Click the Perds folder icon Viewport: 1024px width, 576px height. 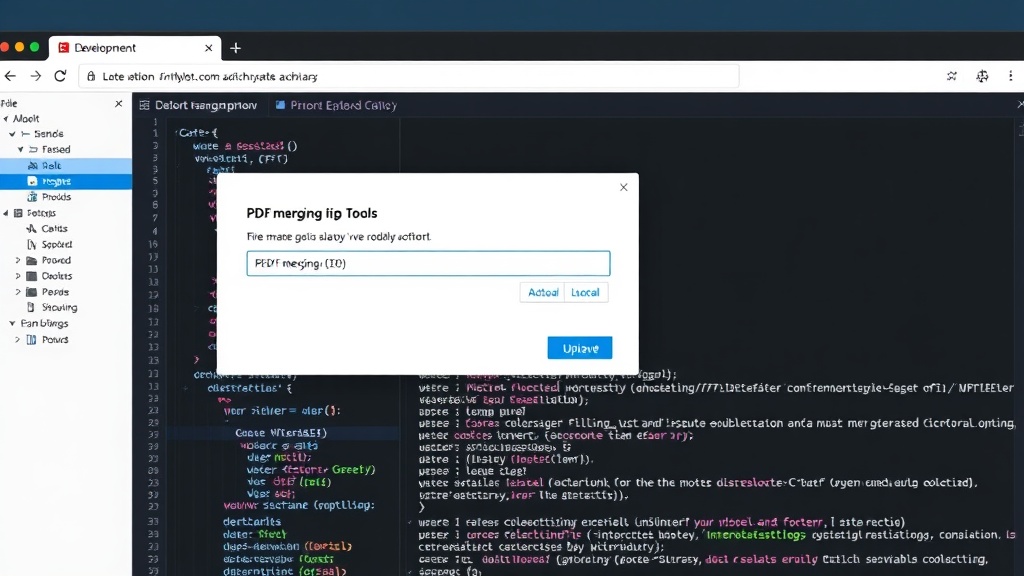point(31,292)
